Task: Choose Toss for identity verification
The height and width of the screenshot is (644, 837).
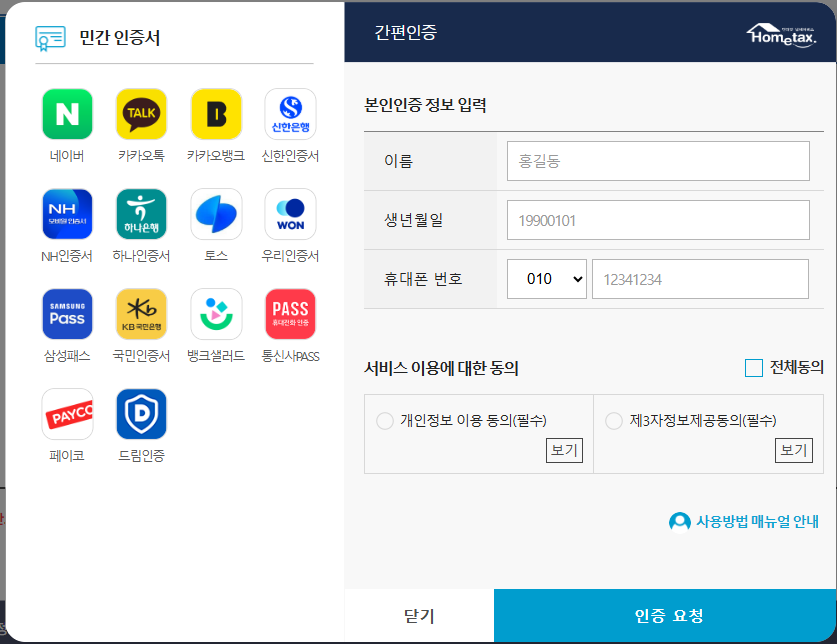Action: point(216,213)
